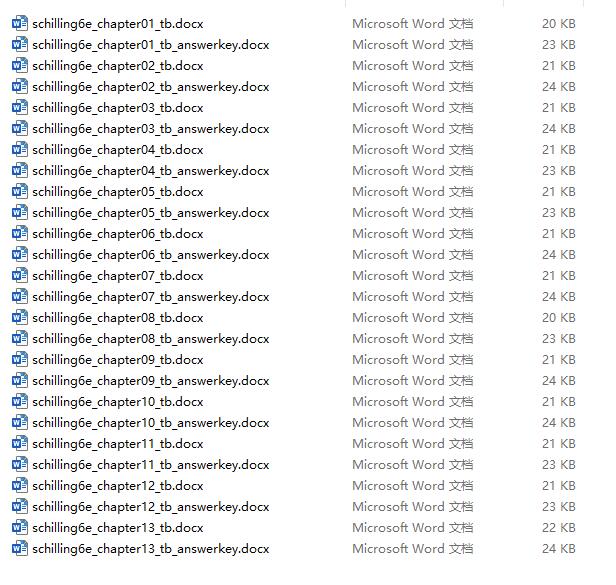Select file name schilling6e_chapter13_tb.docx
This screenshot has width=616, height=585.
[118, 528]
